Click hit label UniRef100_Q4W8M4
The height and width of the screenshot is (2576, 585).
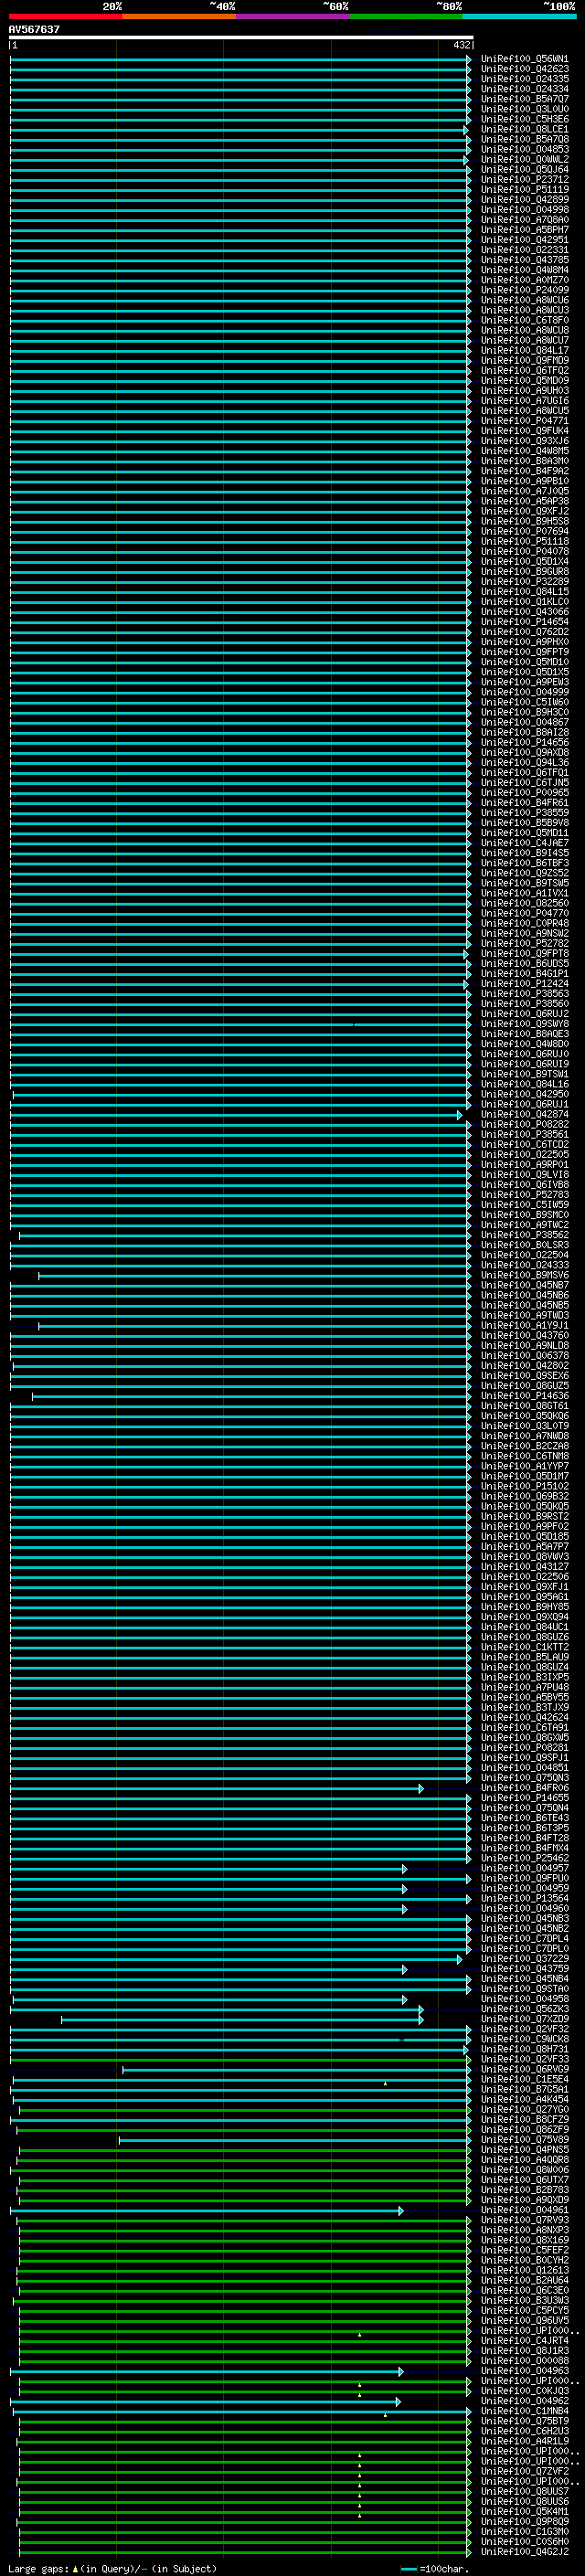525,270
